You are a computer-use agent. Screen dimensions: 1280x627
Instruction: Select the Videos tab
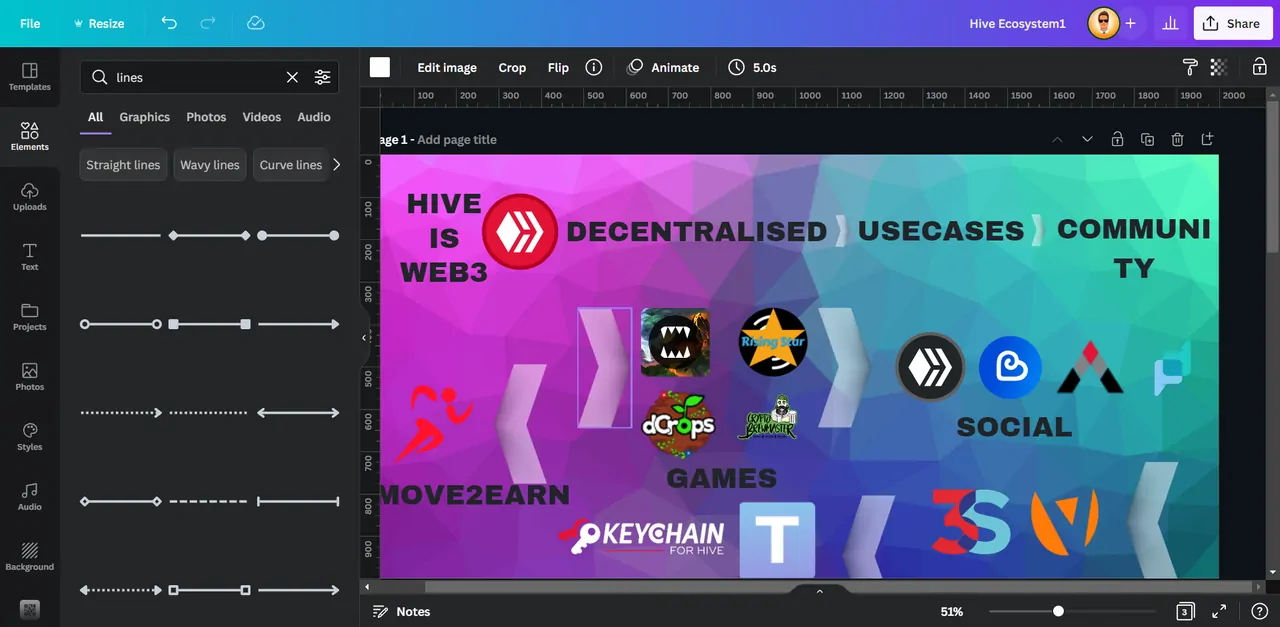click(x=262, y=117)
